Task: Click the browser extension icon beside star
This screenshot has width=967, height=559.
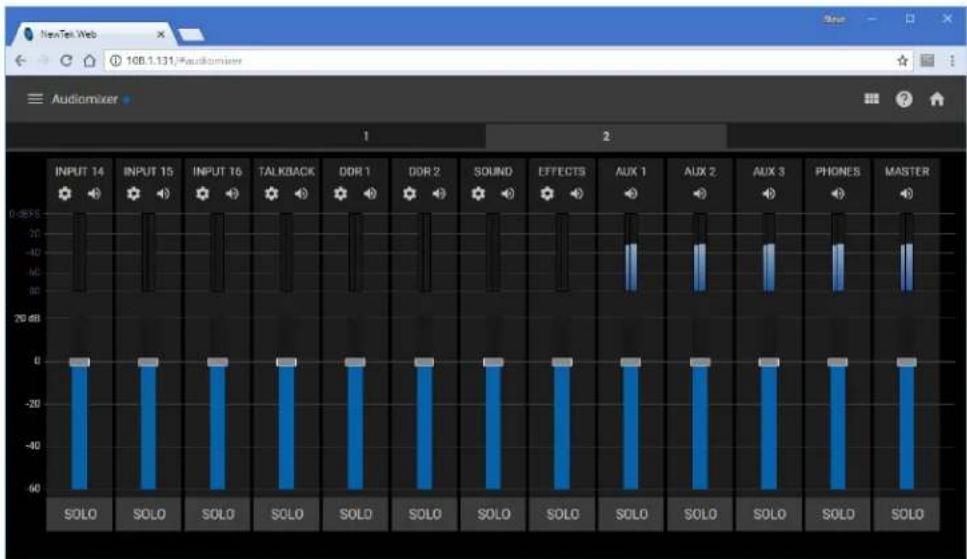Action: tap(927, 60)
